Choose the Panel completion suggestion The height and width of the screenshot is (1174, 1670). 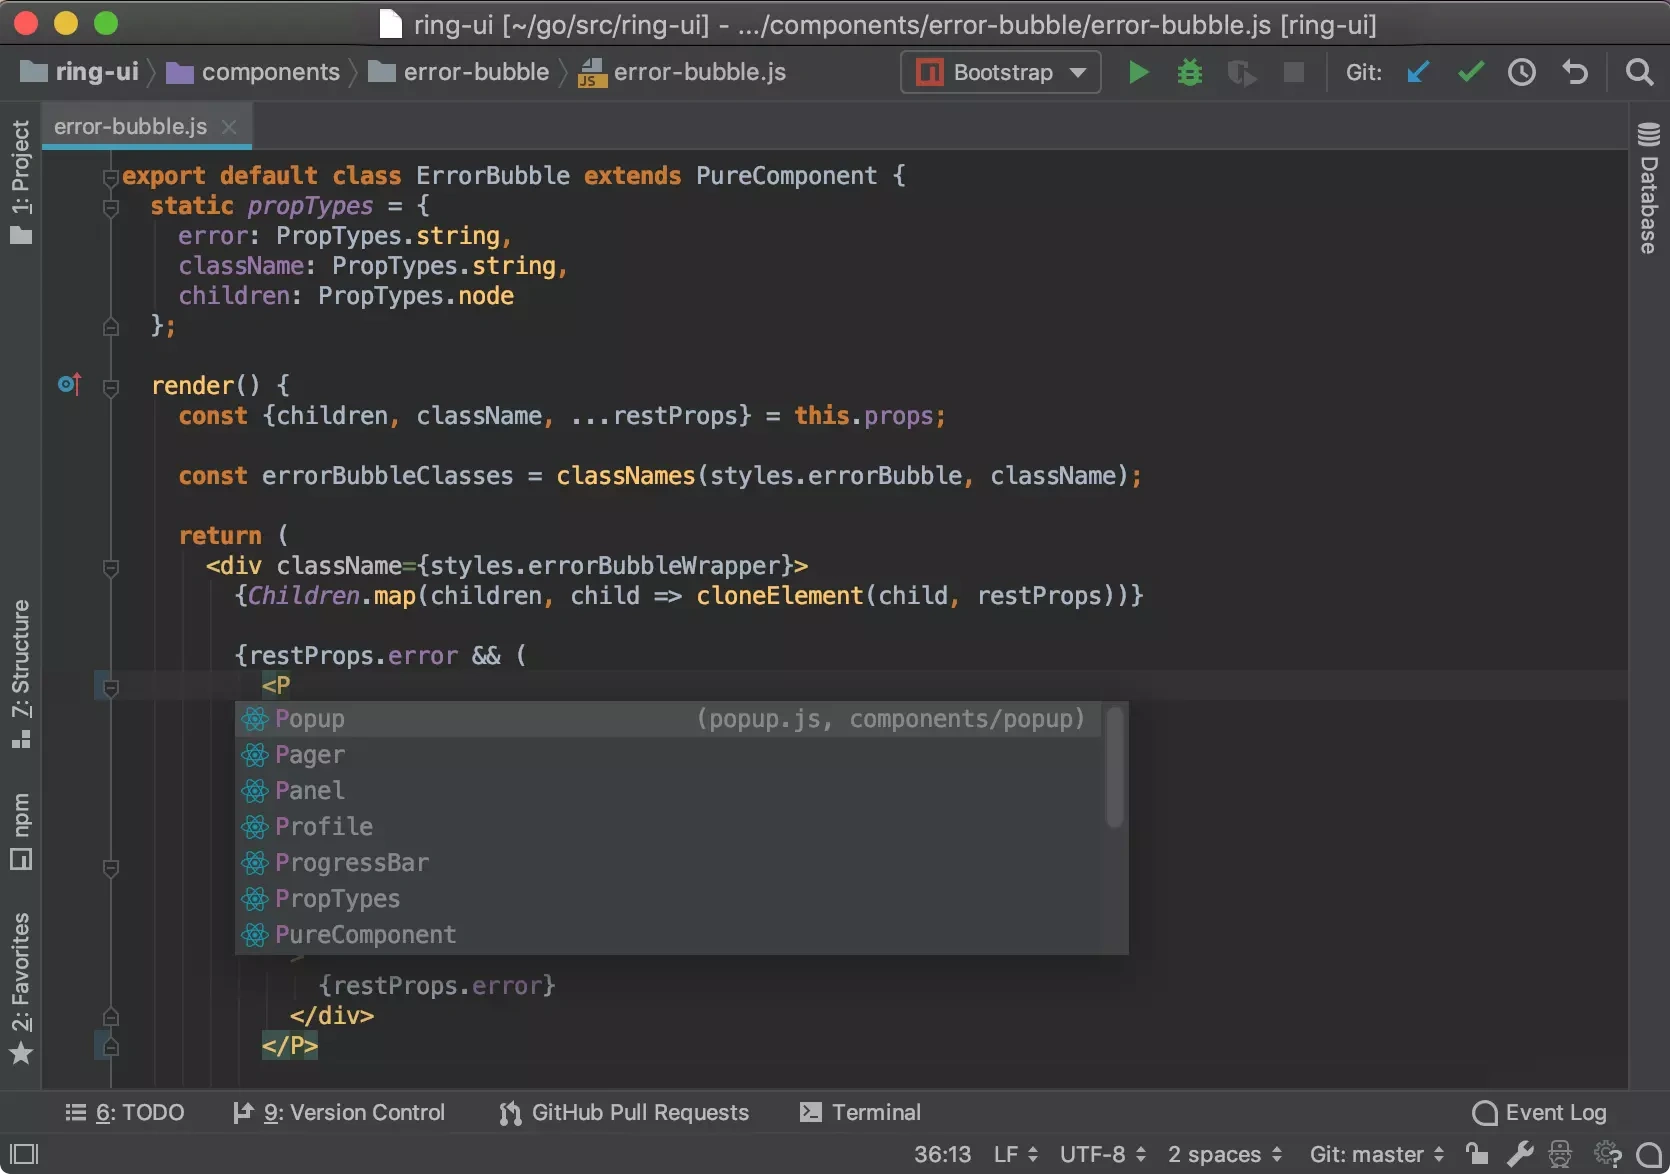pos(668,791)
